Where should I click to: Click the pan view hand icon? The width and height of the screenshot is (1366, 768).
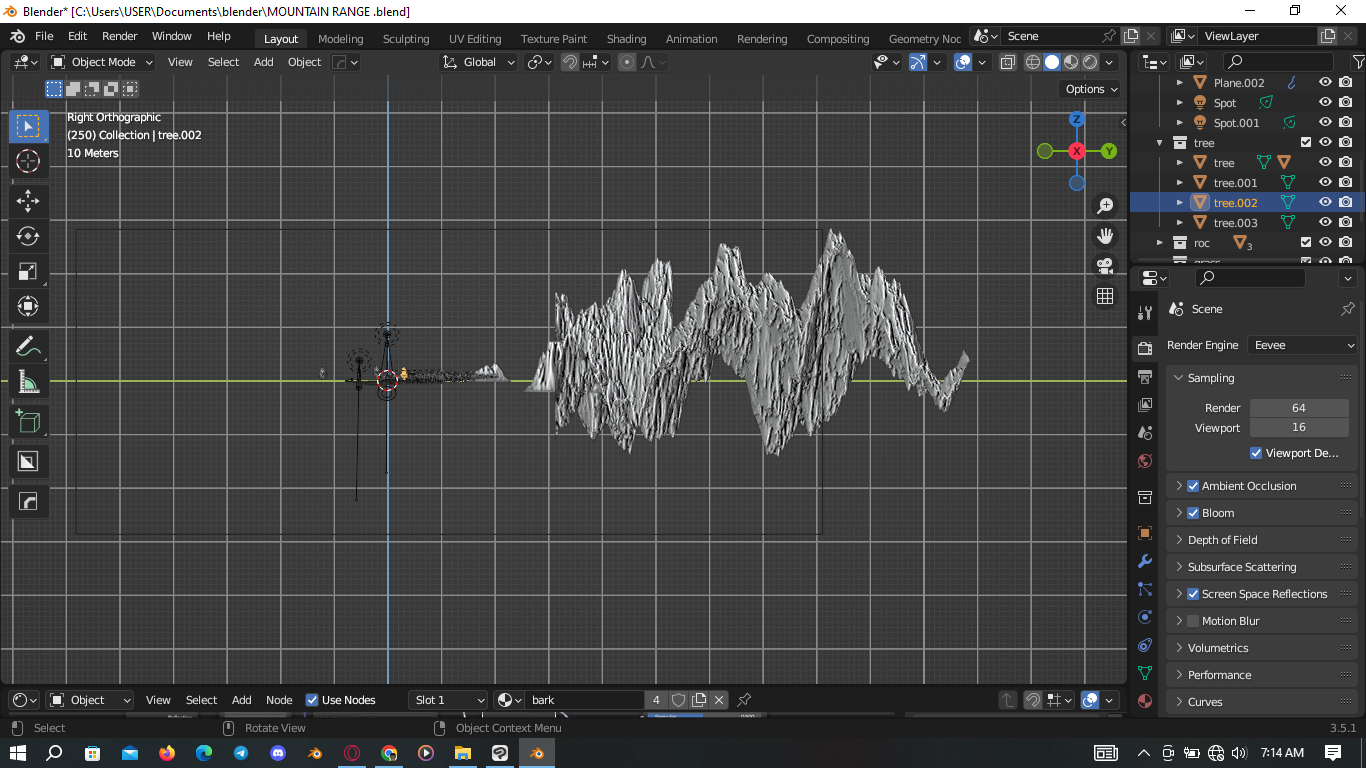[1105, 236]
